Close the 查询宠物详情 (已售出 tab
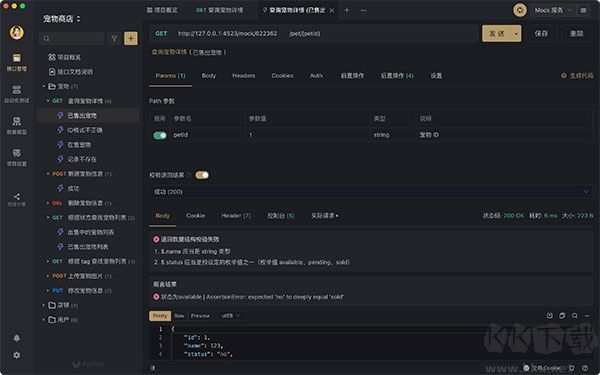This screenshot has width=600, height=375. tap(332, 10)
